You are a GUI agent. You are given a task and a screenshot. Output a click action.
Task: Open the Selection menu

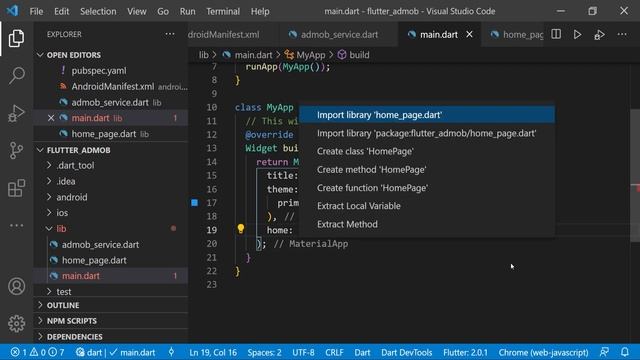pos(98,11)
